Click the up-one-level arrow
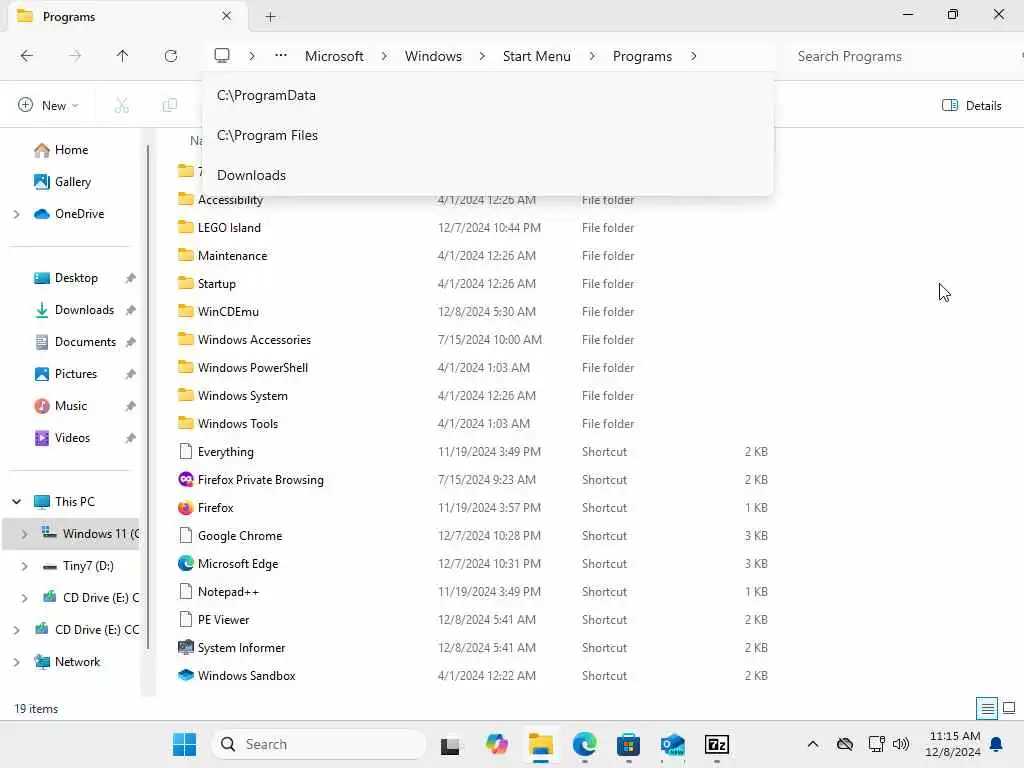 pos(122,56)
